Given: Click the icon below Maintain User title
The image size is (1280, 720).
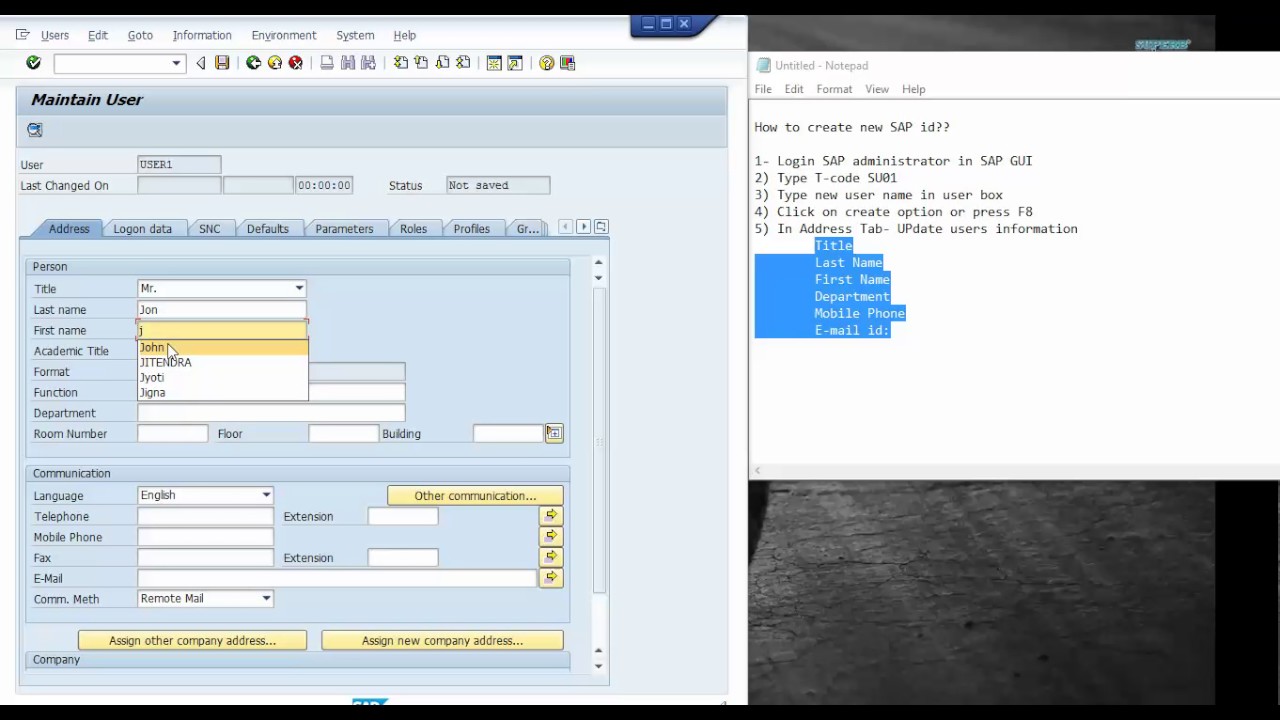Looking at the screenshot, I should point(35,129).
